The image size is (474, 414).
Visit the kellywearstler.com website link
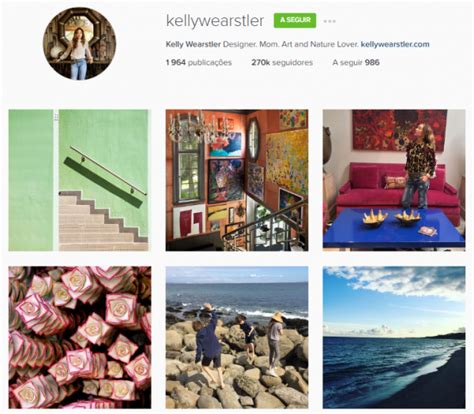395,44
